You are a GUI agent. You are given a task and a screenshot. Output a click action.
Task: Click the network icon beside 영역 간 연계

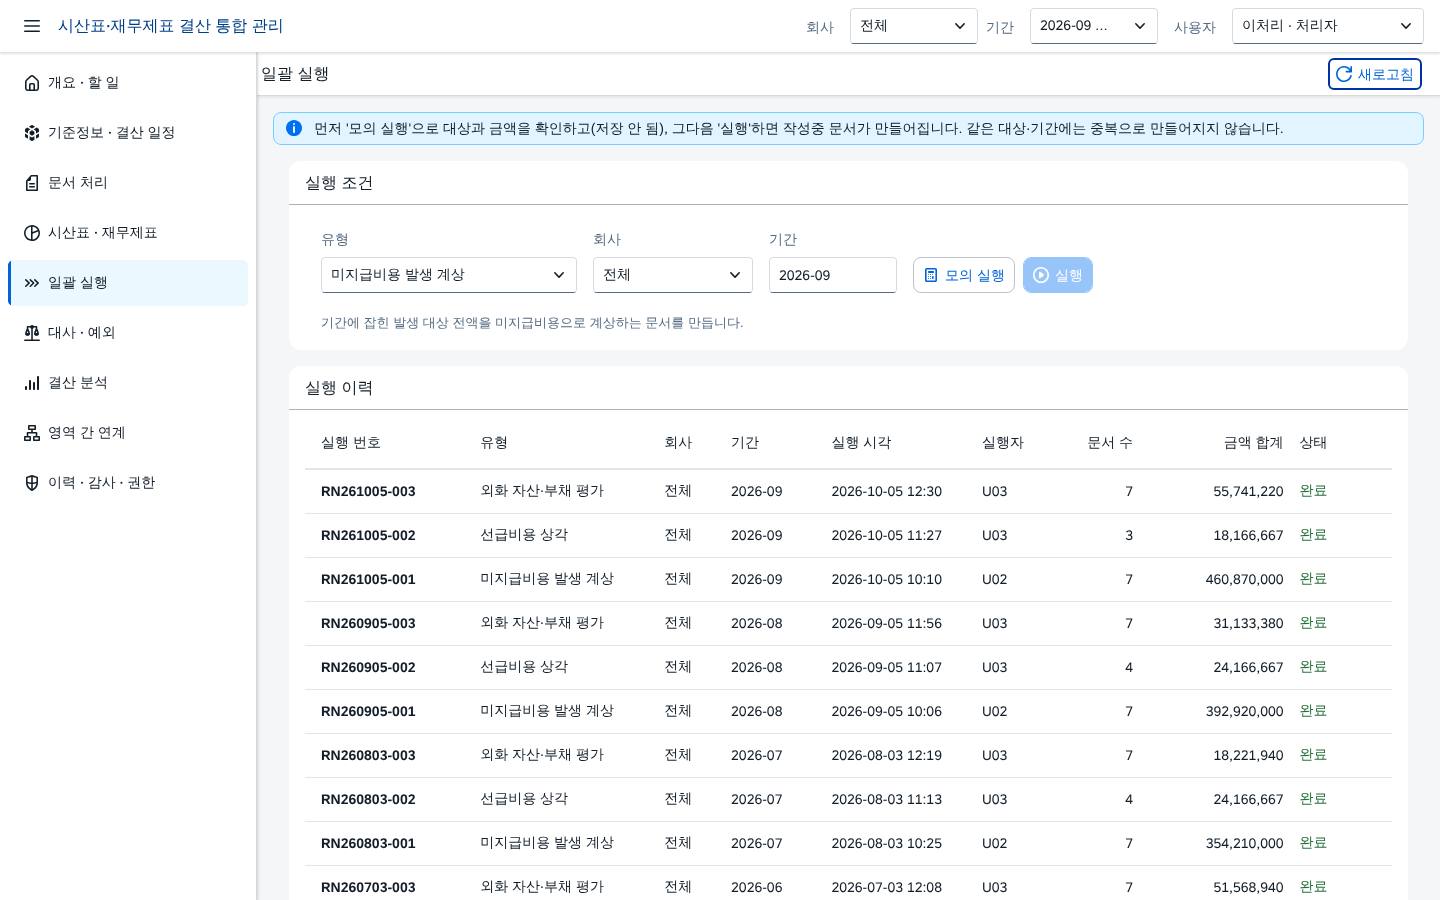pyautogui.click(x=32, y=433)
